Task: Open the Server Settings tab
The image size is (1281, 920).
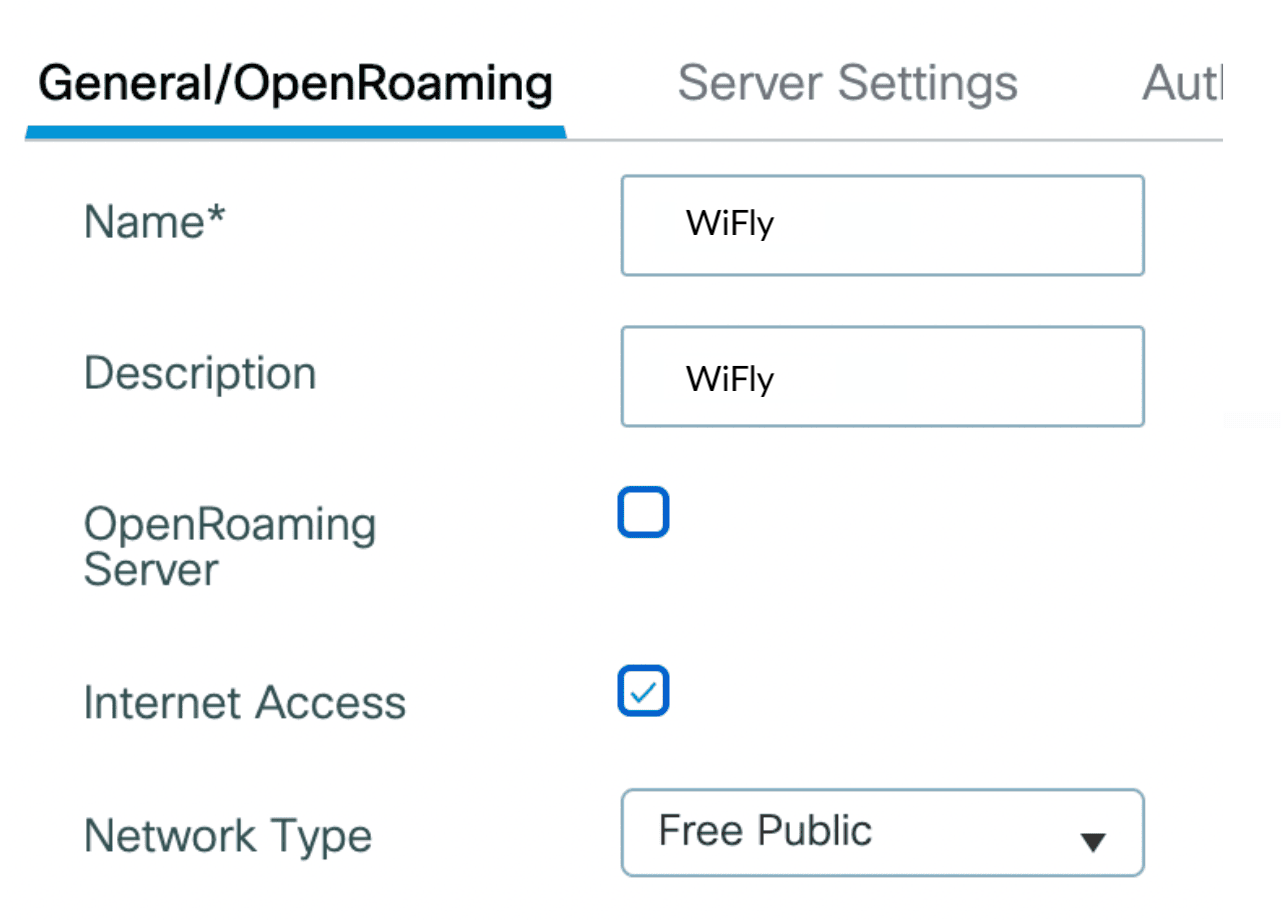Action: point(847,84)
